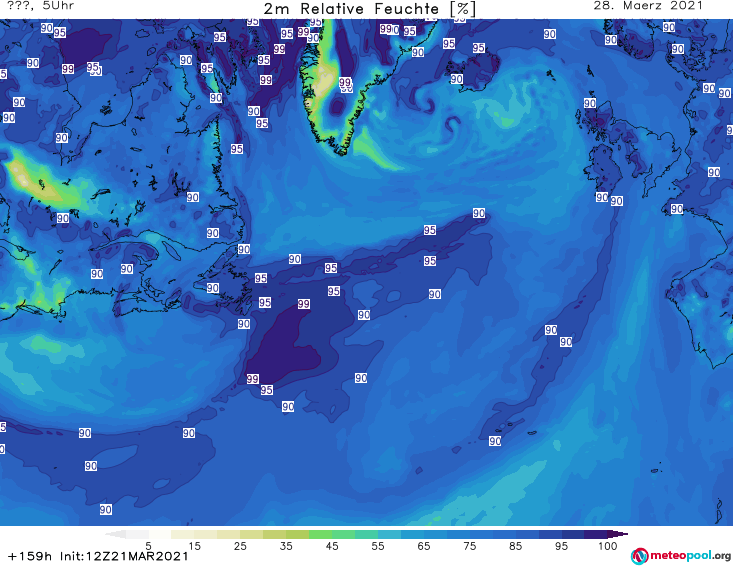Open the meteopool.org logo link

point(681,556)
